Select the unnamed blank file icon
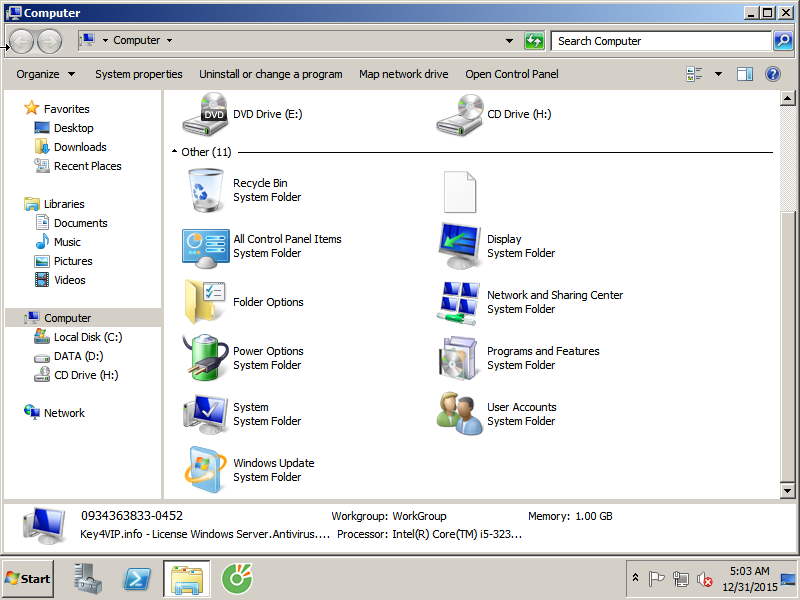This screenshot has height=600, width=800. (460, 192)
